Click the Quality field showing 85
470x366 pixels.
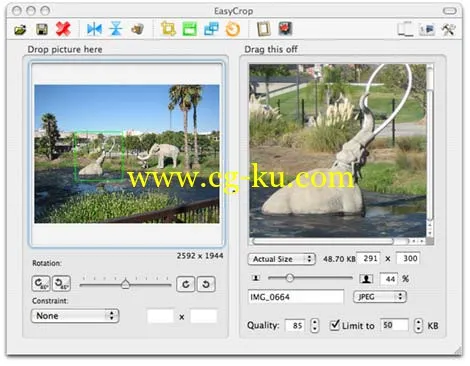tap(295, 325)
